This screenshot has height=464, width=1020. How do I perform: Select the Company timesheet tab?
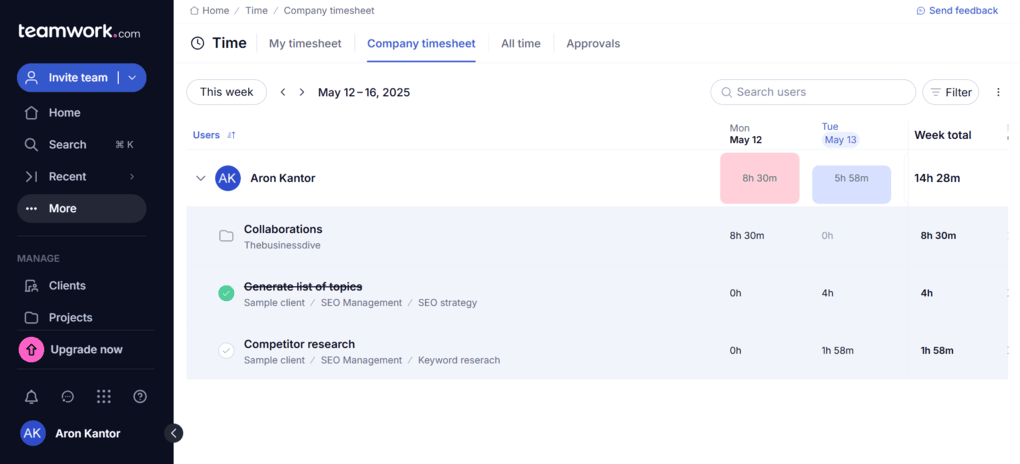click(x=421, y=44)
